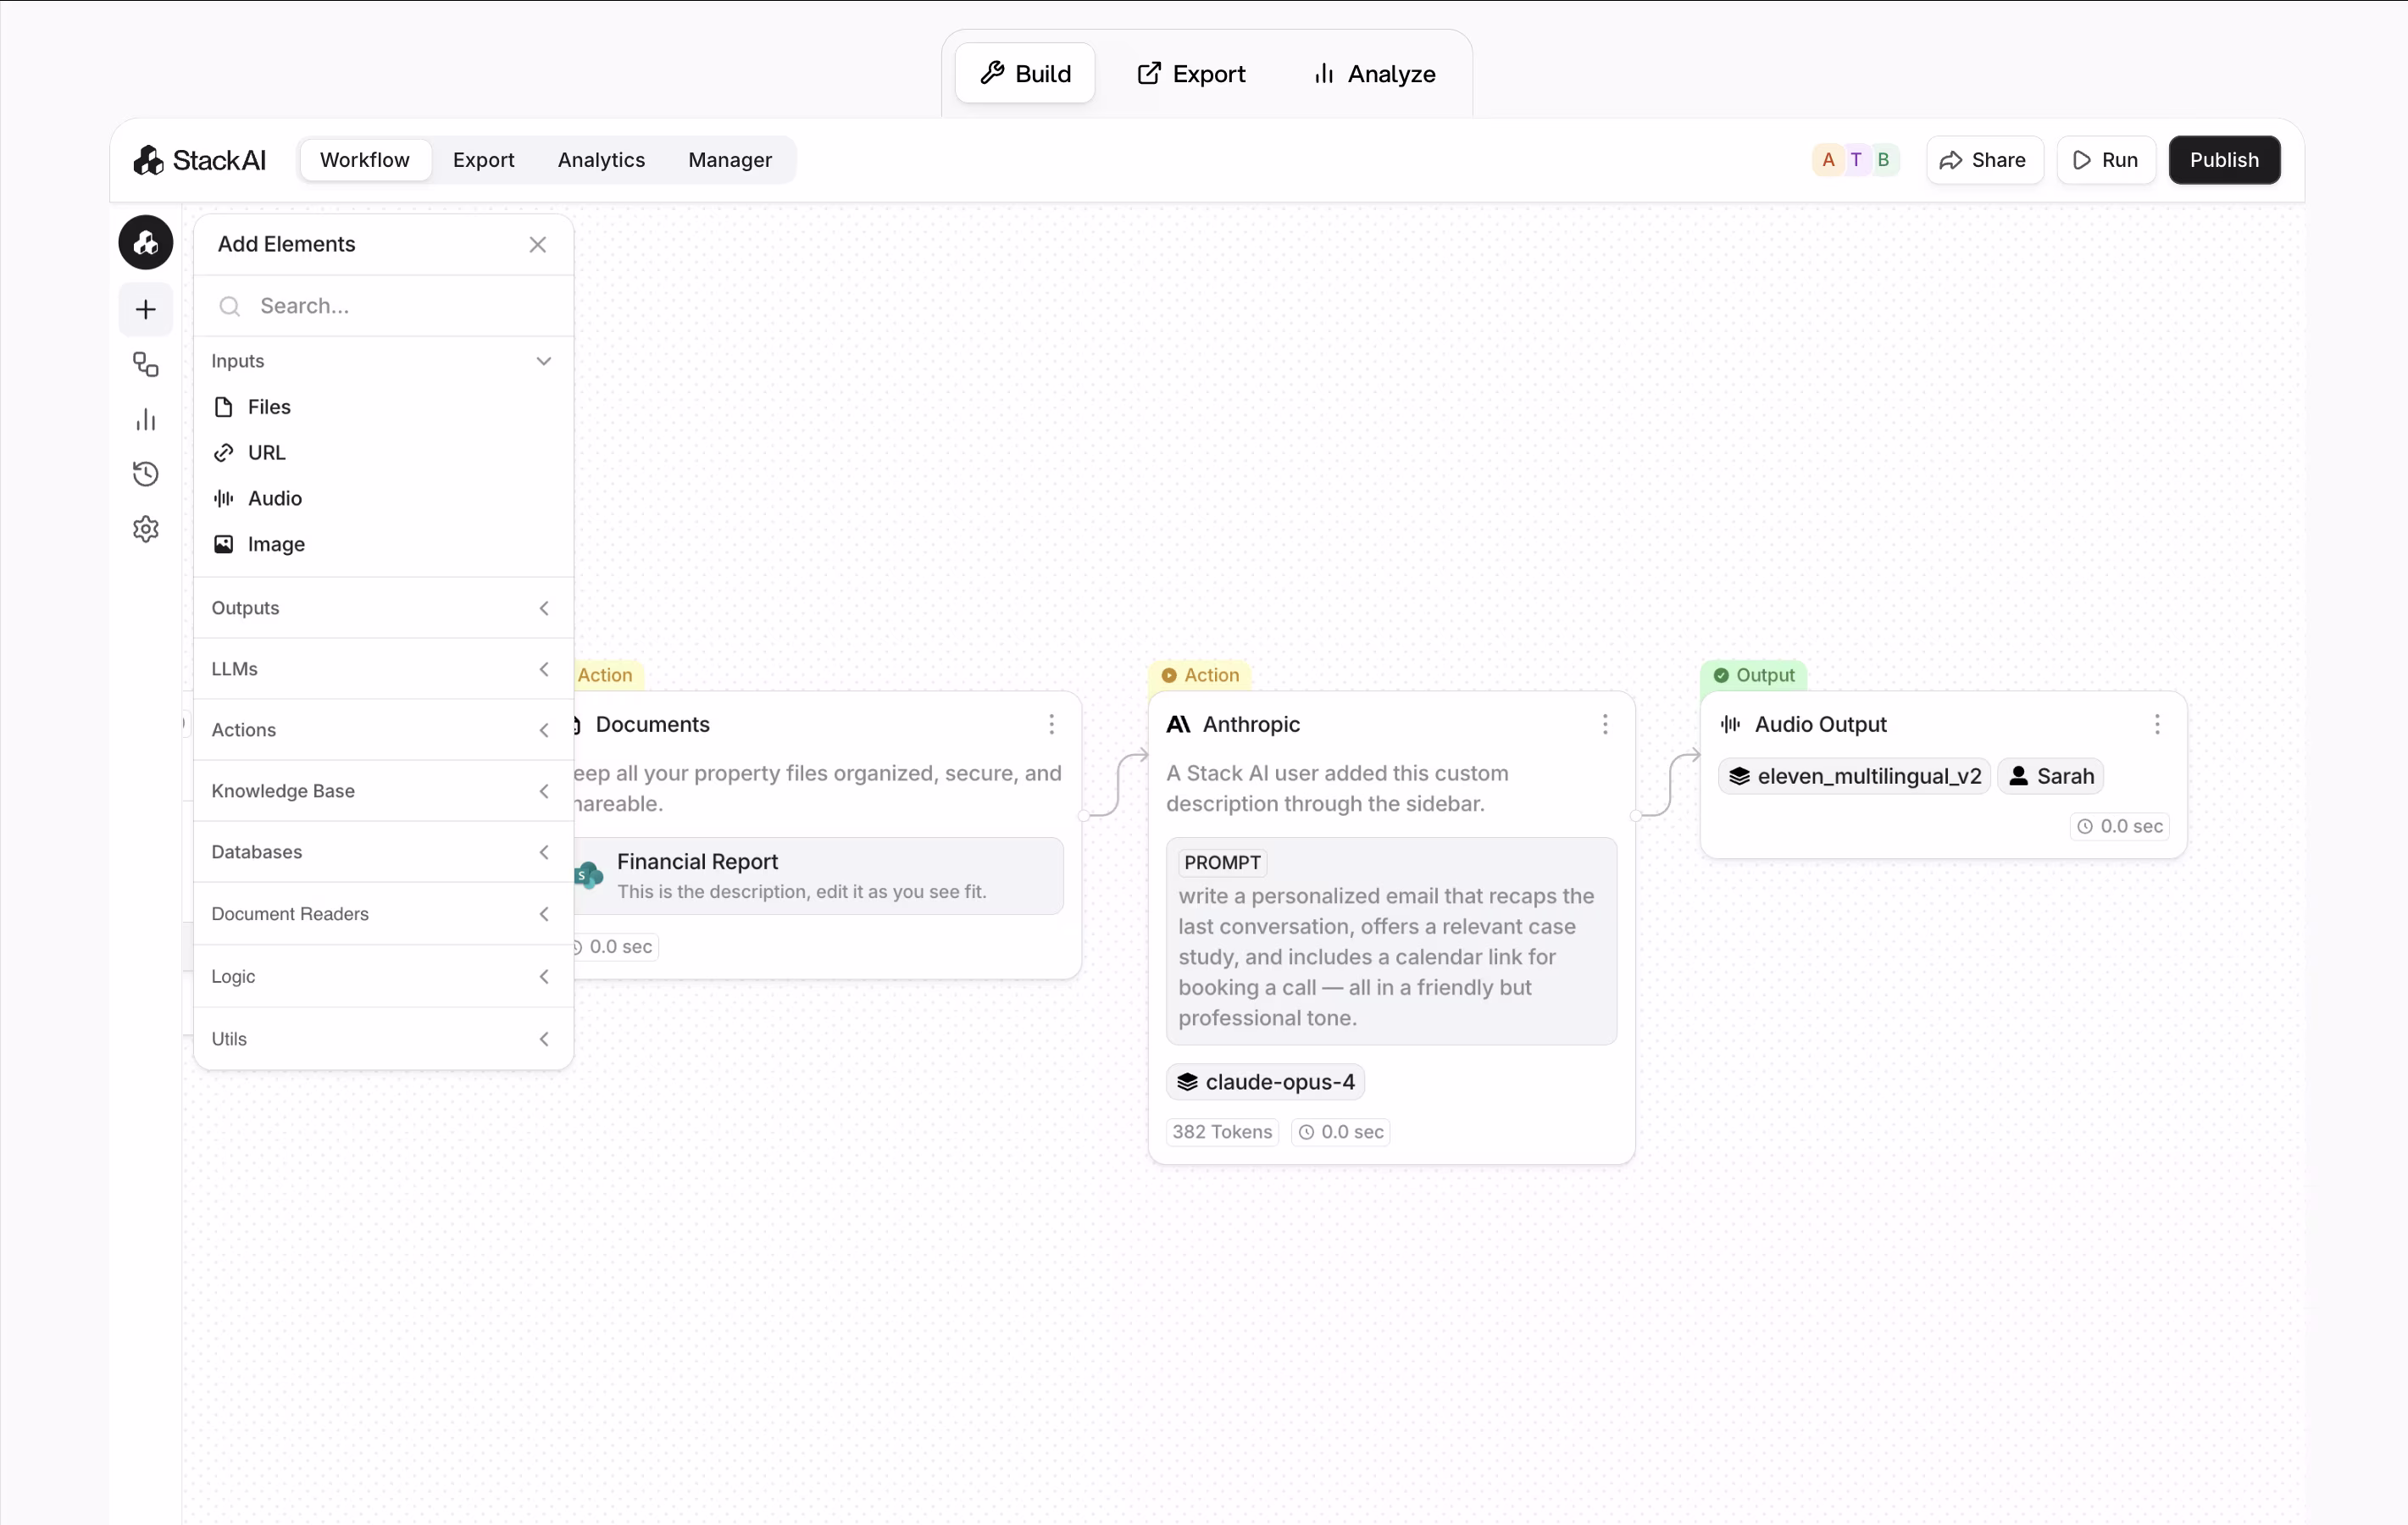The image size is (2408, 1525).
Task: Open the settings gear sidebar icon
Action: tap(146, 529)
